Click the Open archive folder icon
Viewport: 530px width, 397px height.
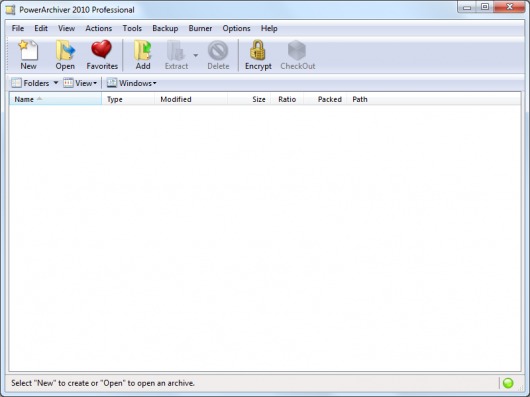coord(65,50)
